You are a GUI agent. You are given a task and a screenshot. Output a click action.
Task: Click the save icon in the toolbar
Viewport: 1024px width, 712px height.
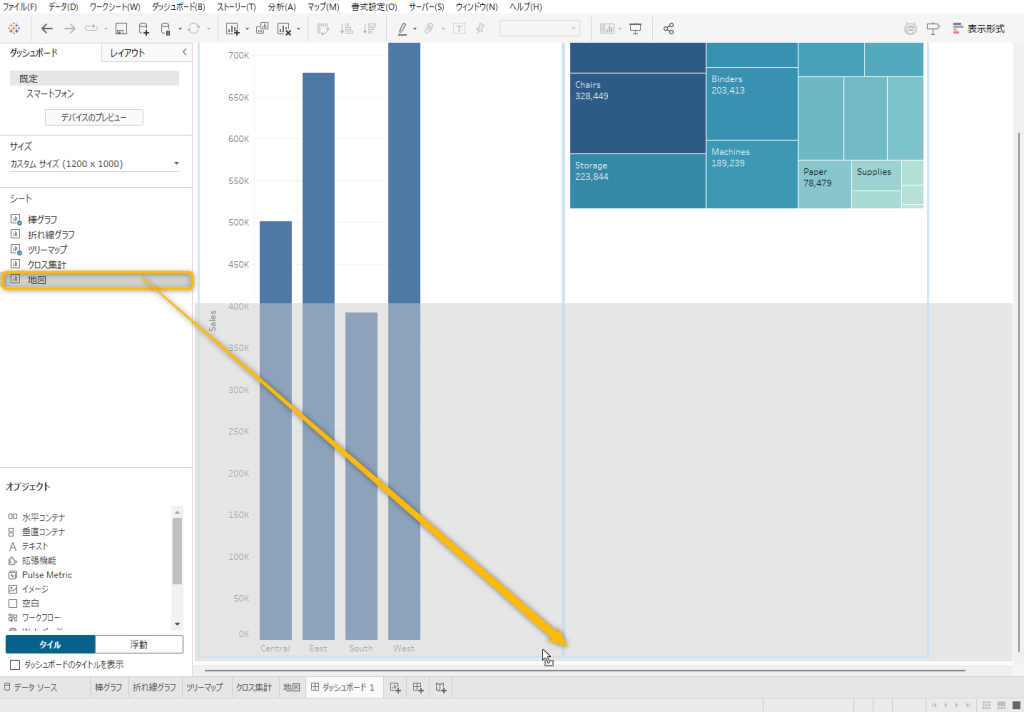(x=121, y=29)
